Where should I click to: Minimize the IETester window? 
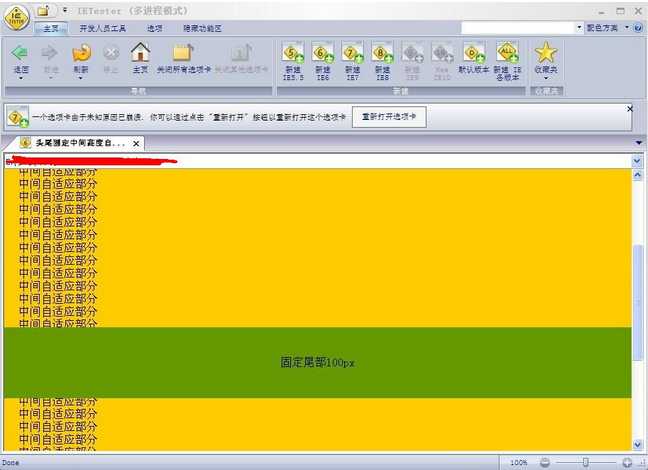point(601,12)
